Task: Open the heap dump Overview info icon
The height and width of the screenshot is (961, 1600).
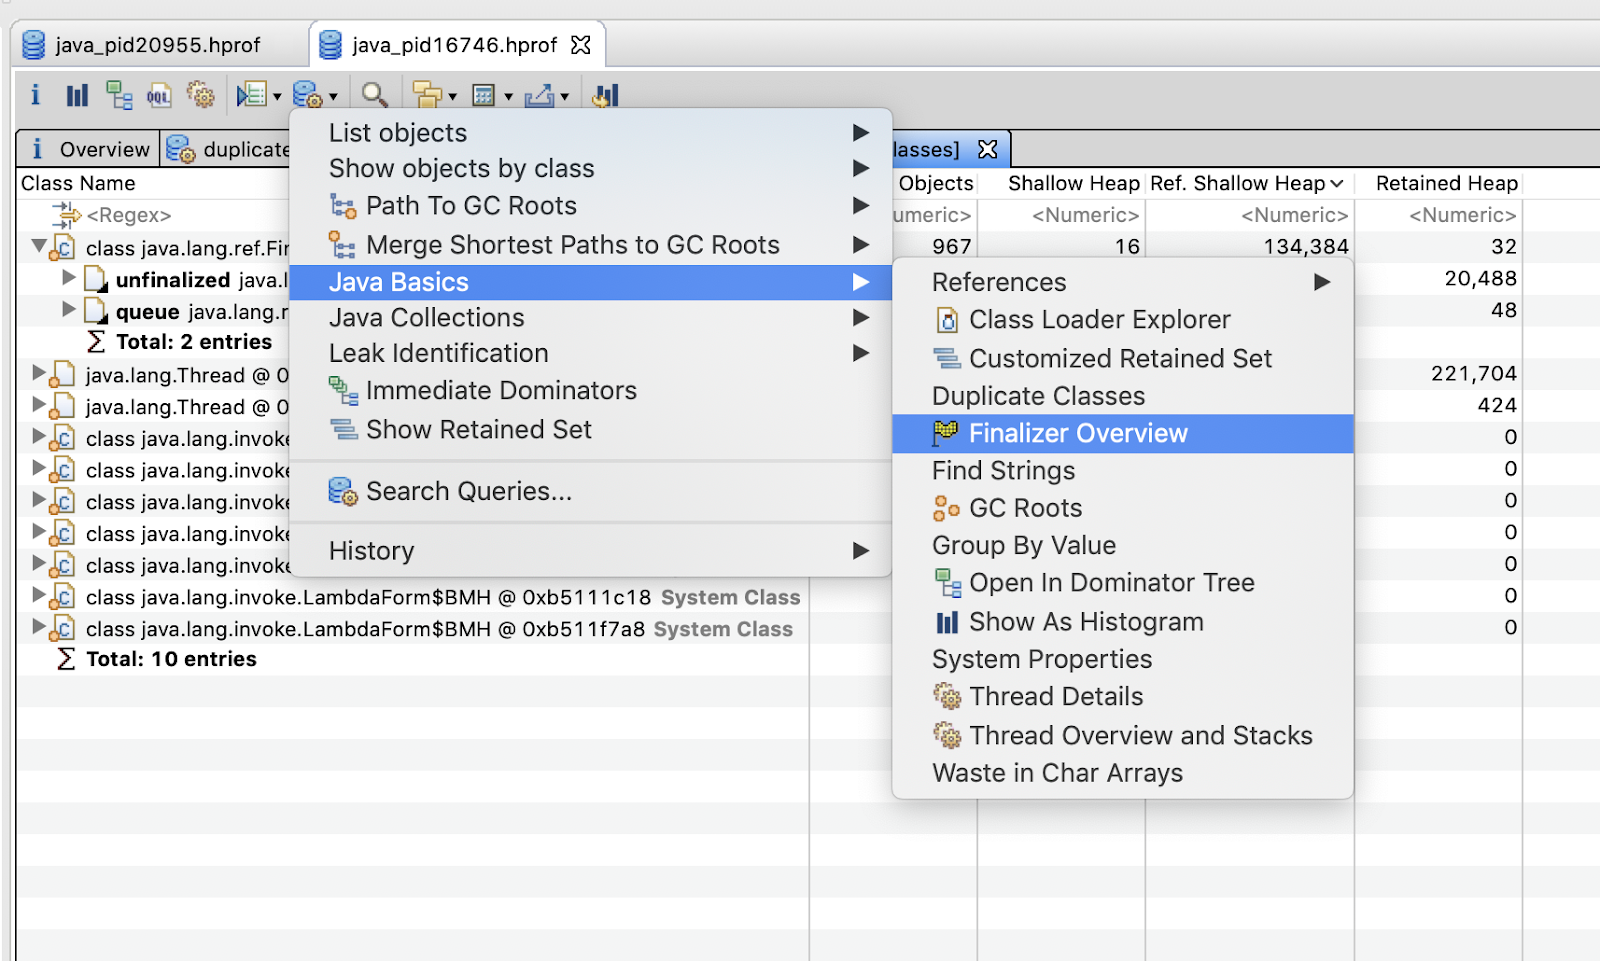Action: point(35,94)
